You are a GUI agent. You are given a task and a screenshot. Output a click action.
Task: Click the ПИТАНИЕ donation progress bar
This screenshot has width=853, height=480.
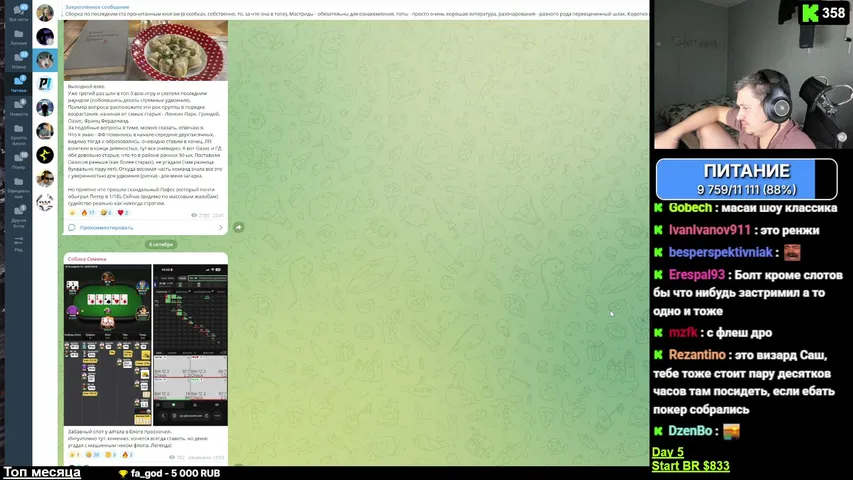746,179
